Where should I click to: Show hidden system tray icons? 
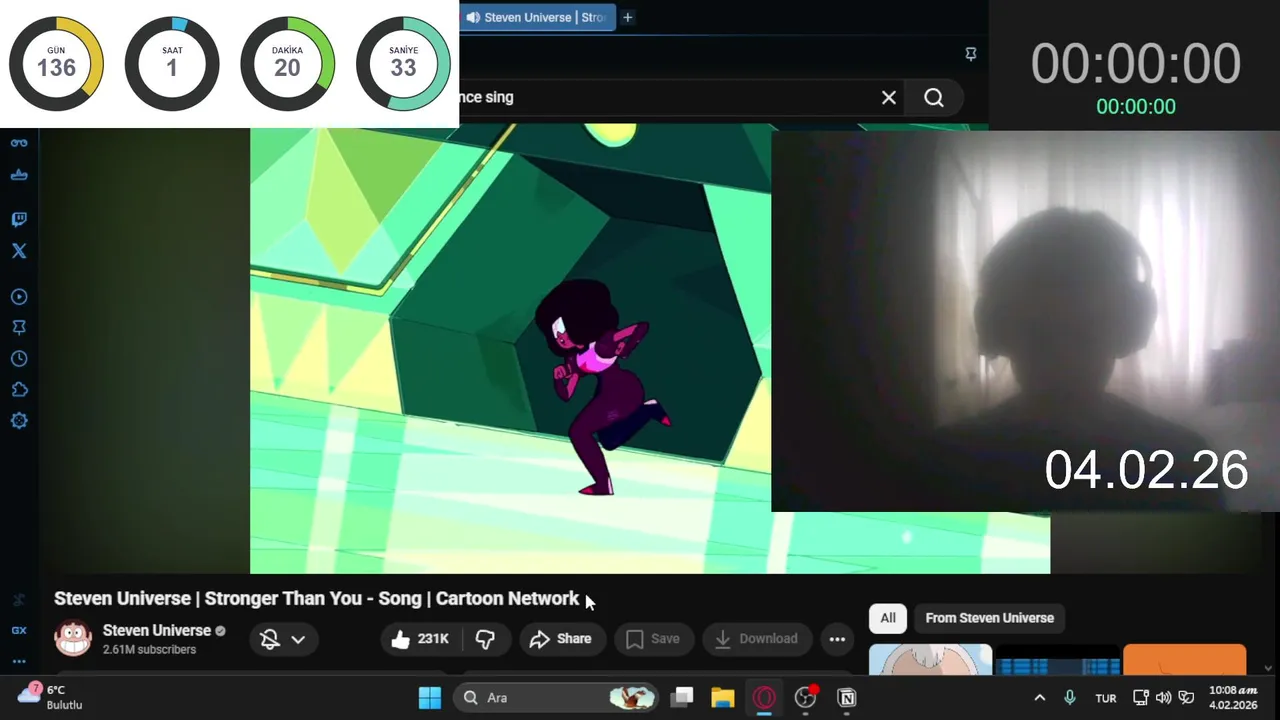[1039, 698]
